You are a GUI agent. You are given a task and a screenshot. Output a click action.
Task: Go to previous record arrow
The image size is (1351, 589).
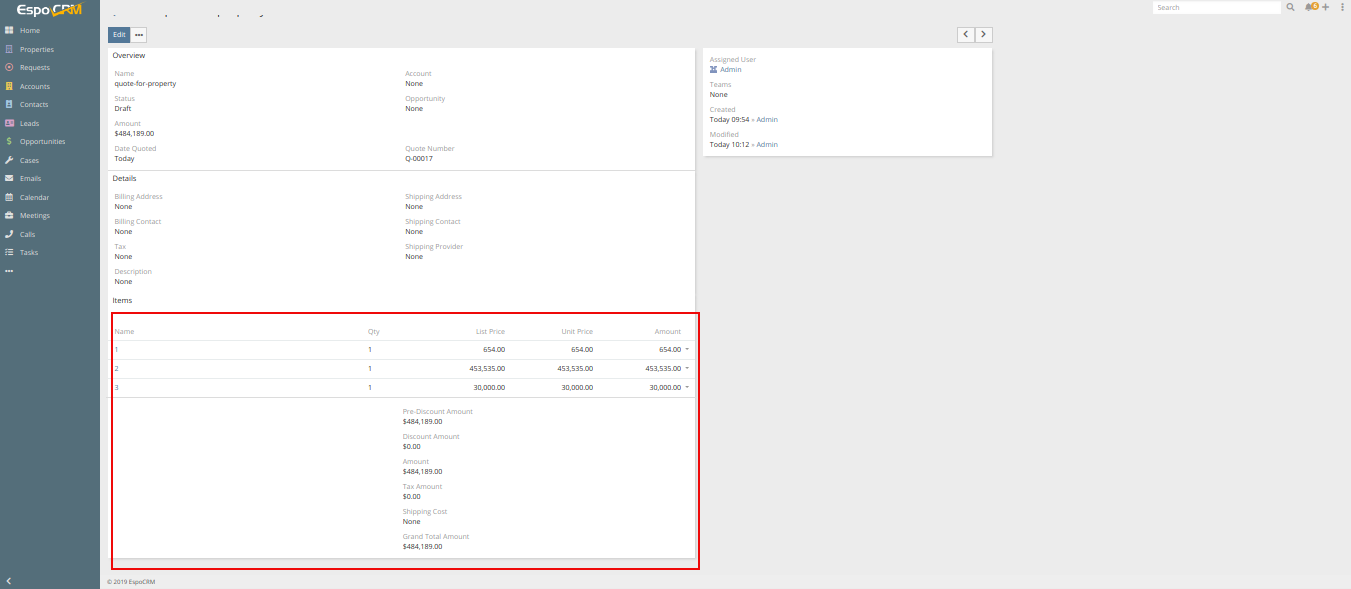click(965, 34)
